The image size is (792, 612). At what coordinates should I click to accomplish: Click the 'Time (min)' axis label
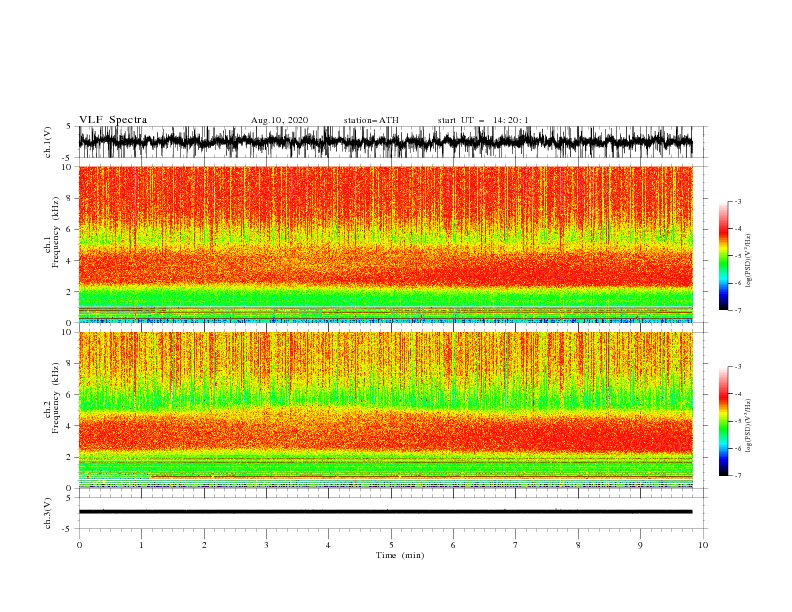400,555
